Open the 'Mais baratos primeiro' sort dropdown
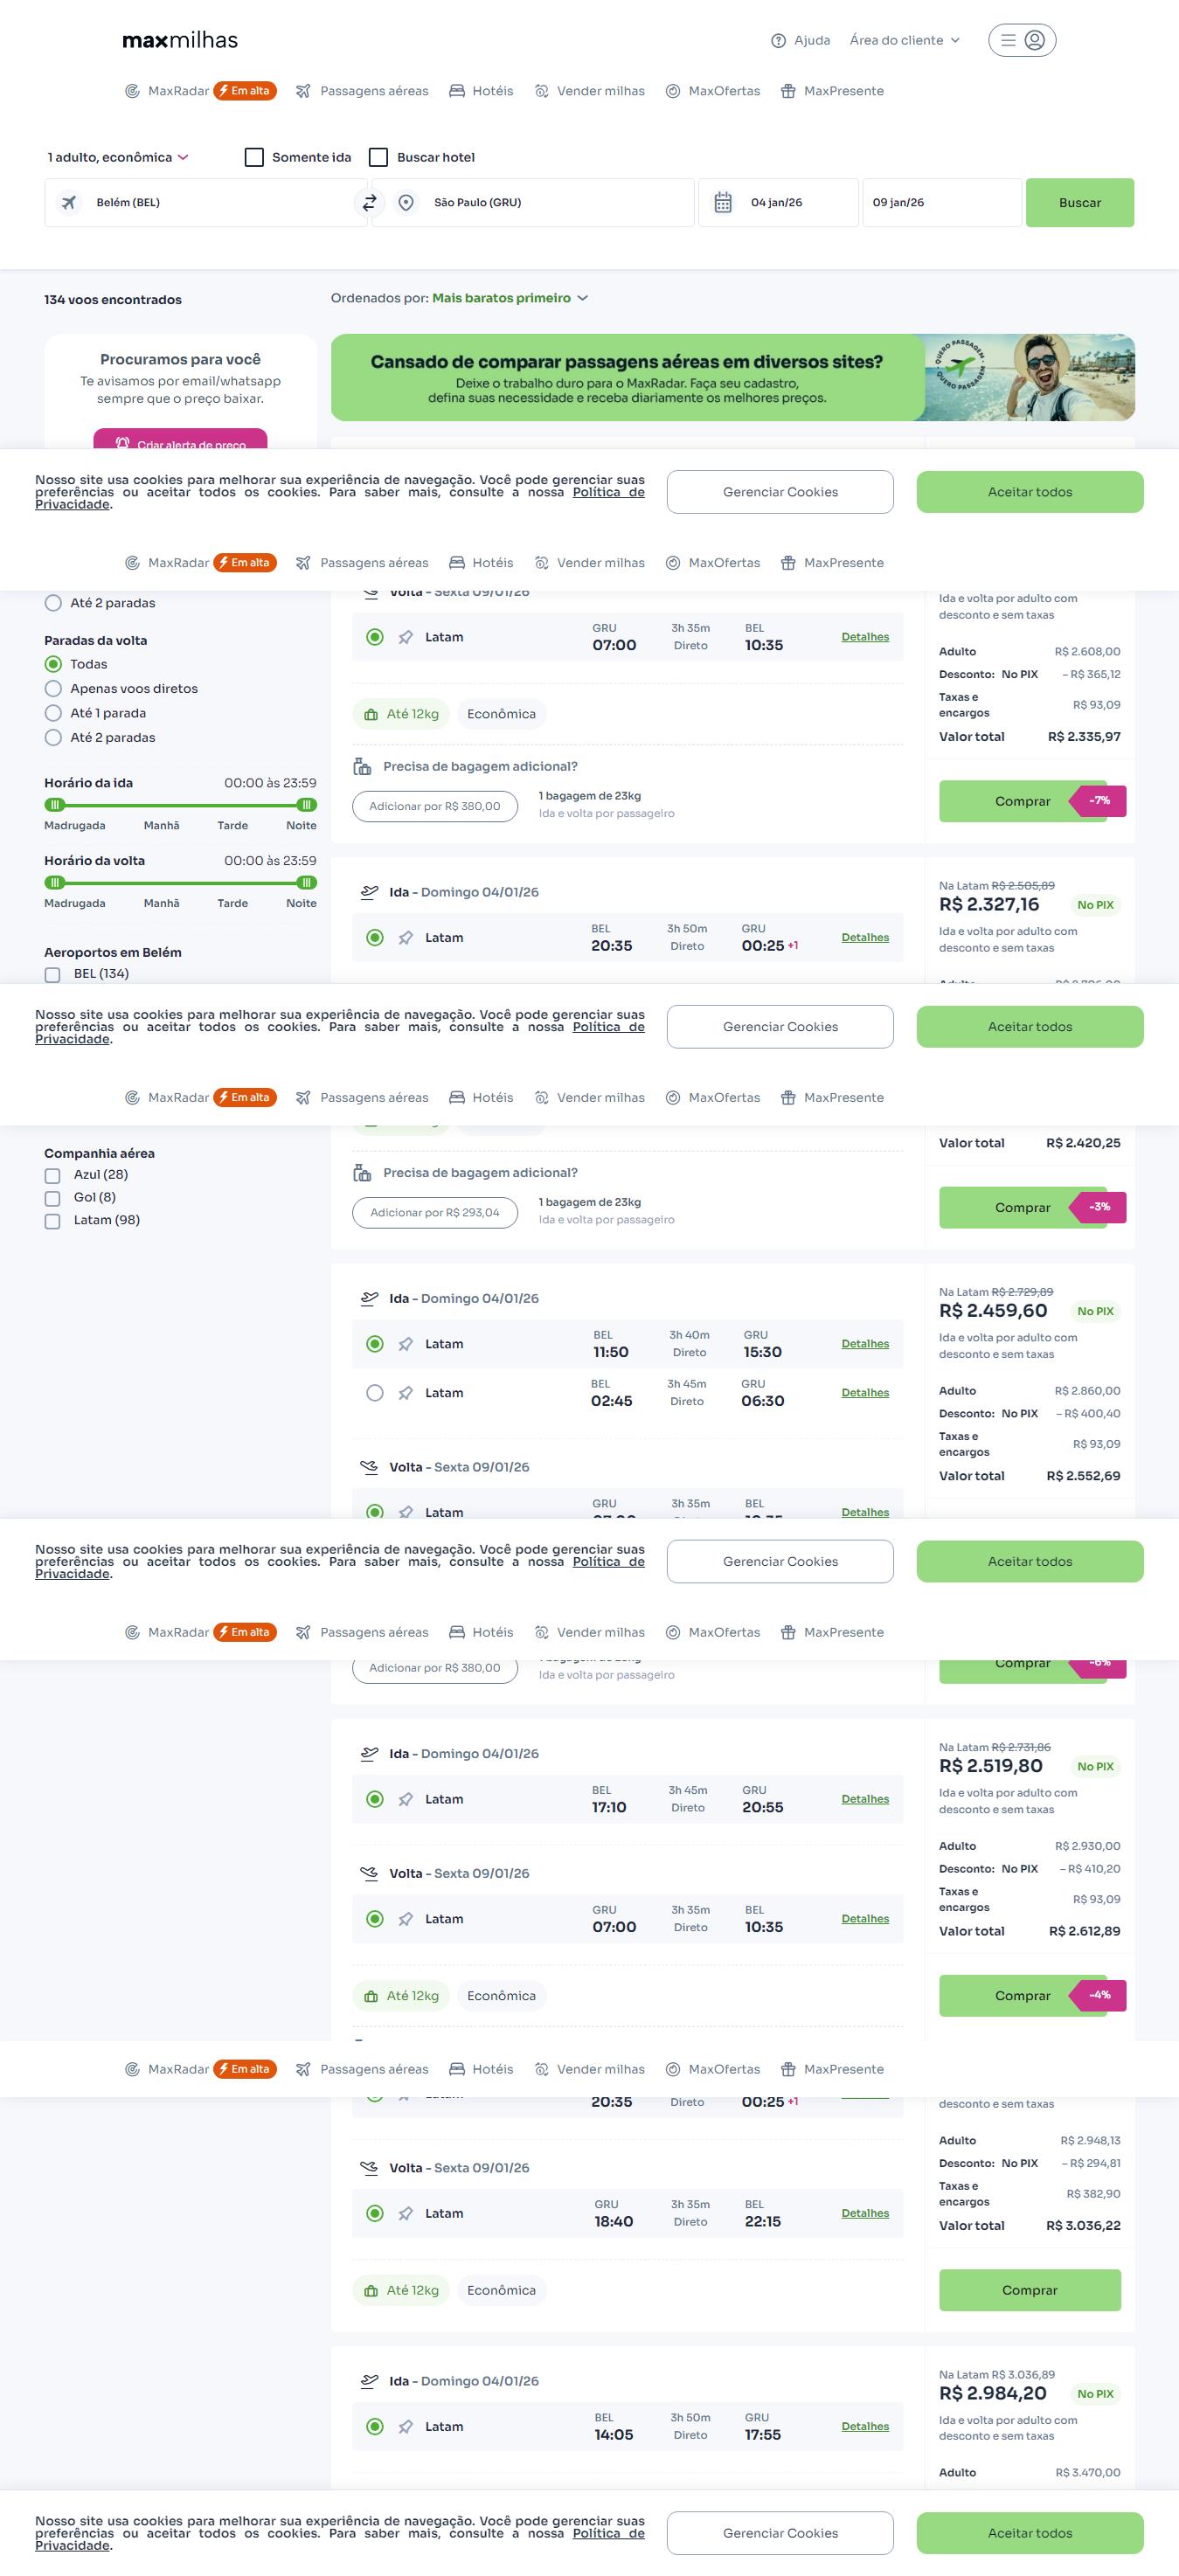This screenshot has width=1179, height=2576. tap(510, 298)
